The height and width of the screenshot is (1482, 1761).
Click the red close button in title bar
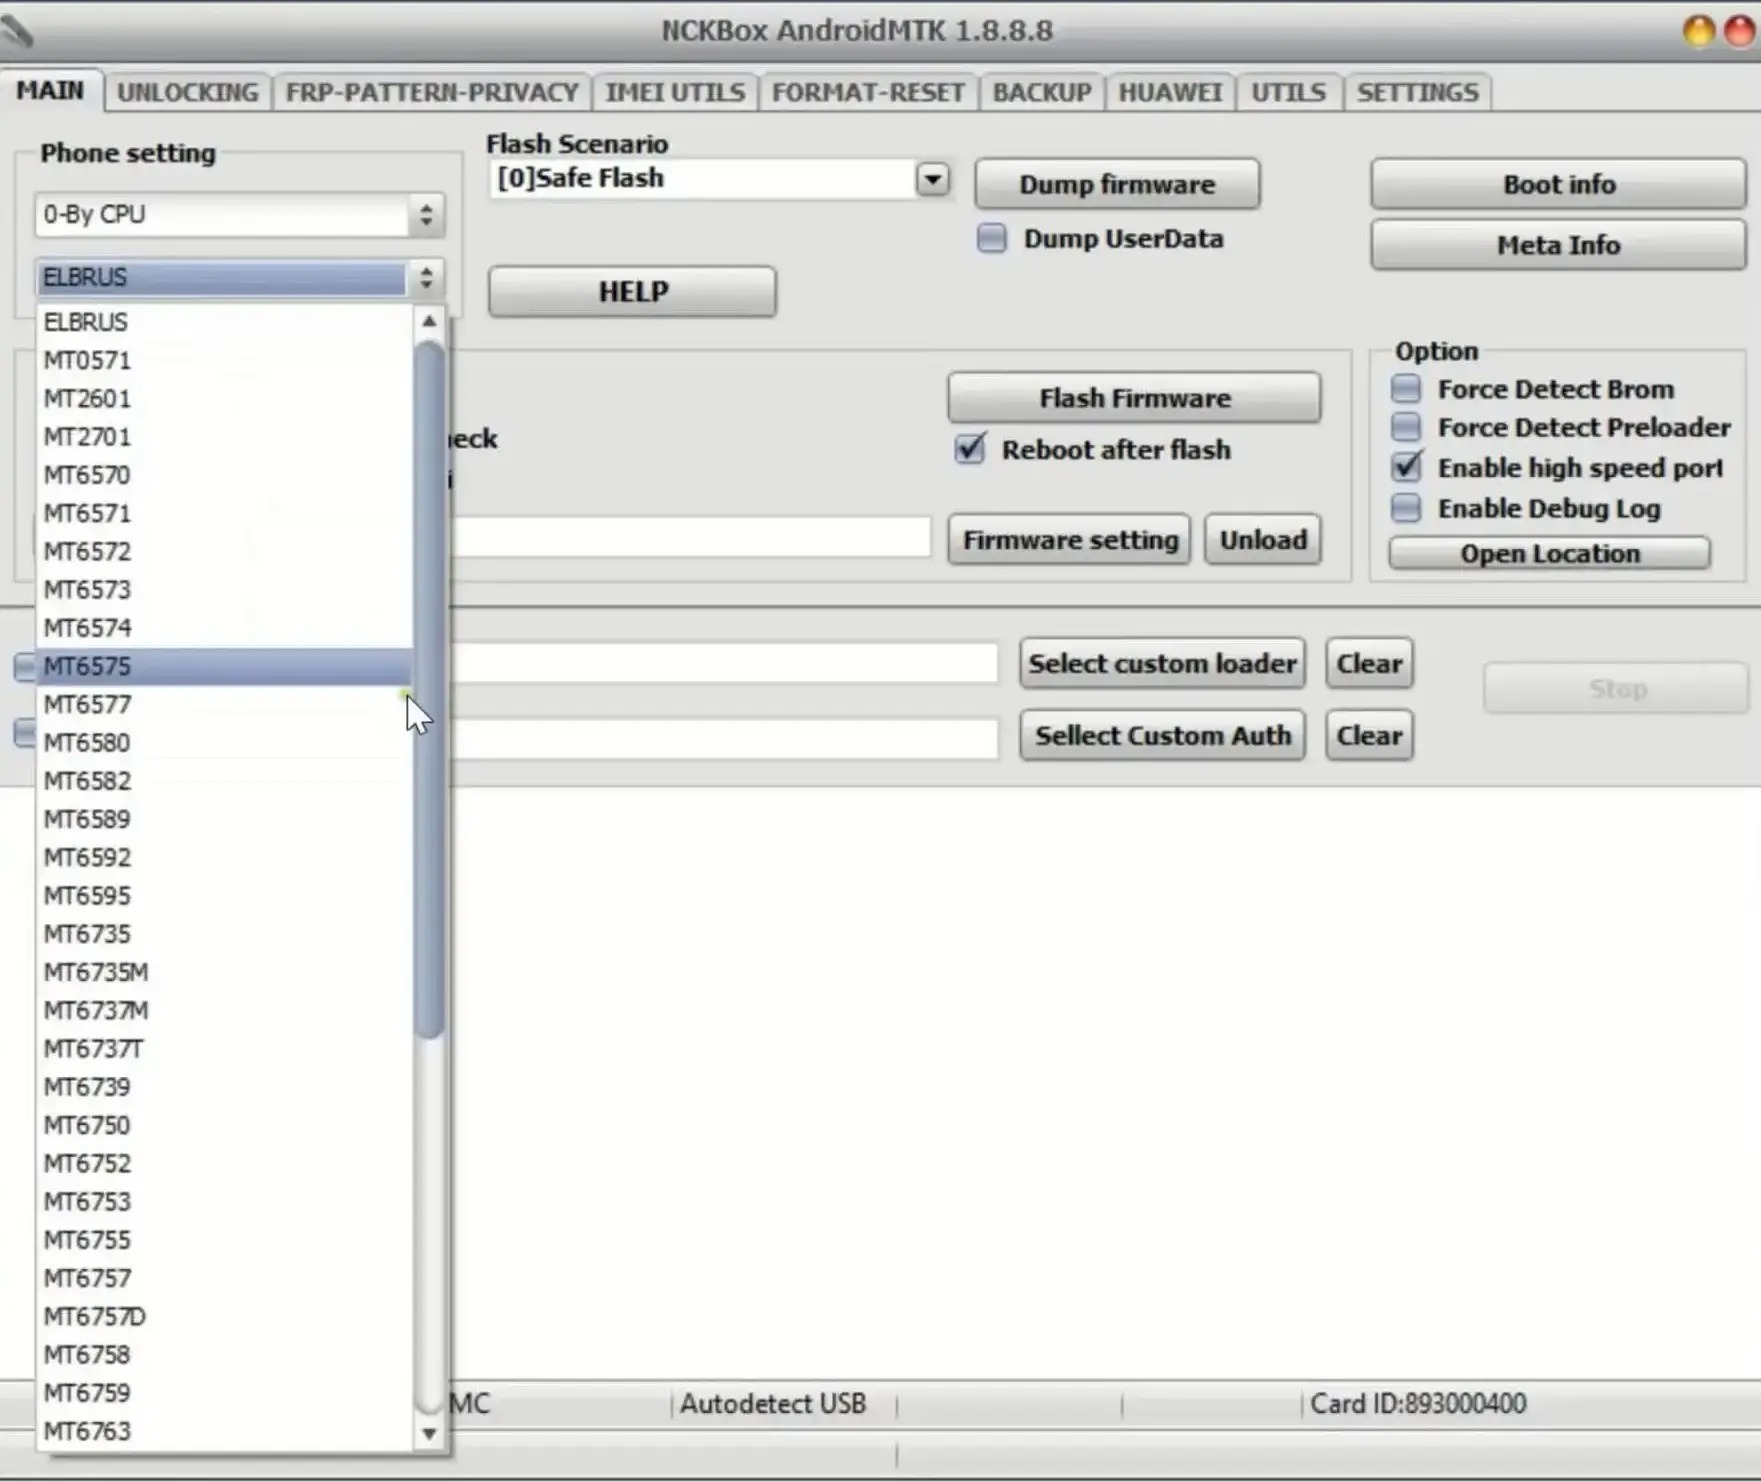pos(1740,31)
